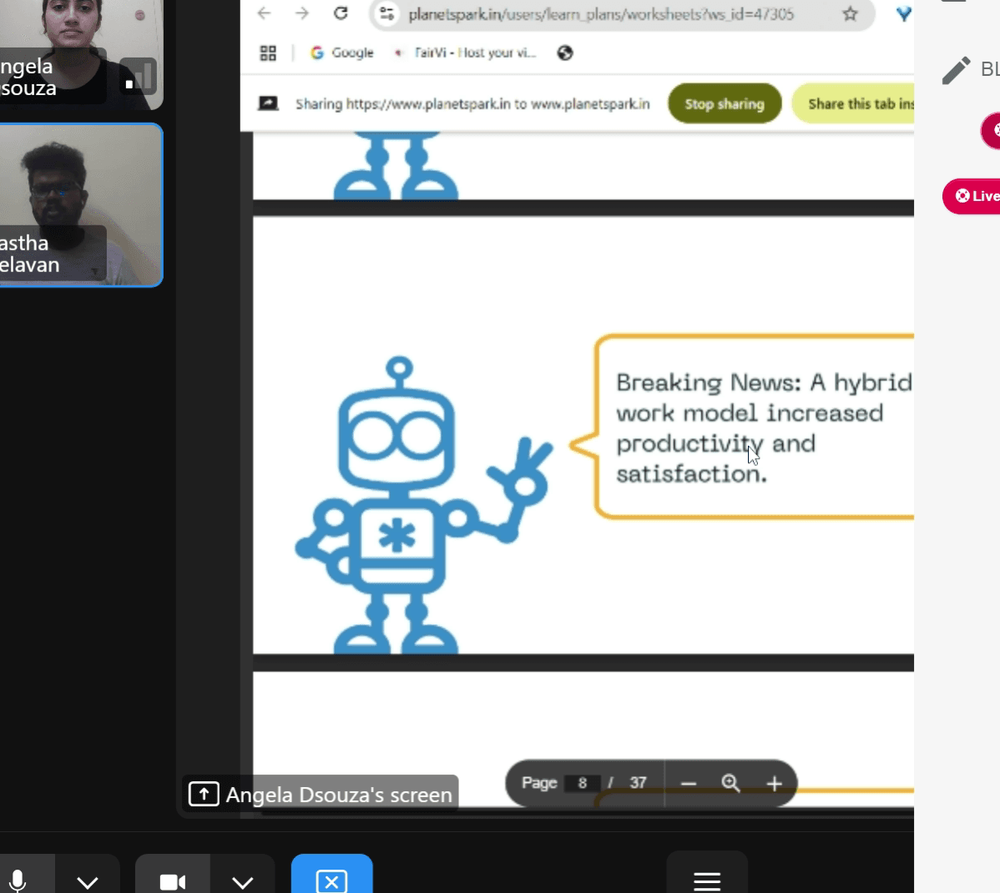This screenshot has width=1000, height=893.
Task: Click the page number field showing 8
Action: [x=582, y=783]
